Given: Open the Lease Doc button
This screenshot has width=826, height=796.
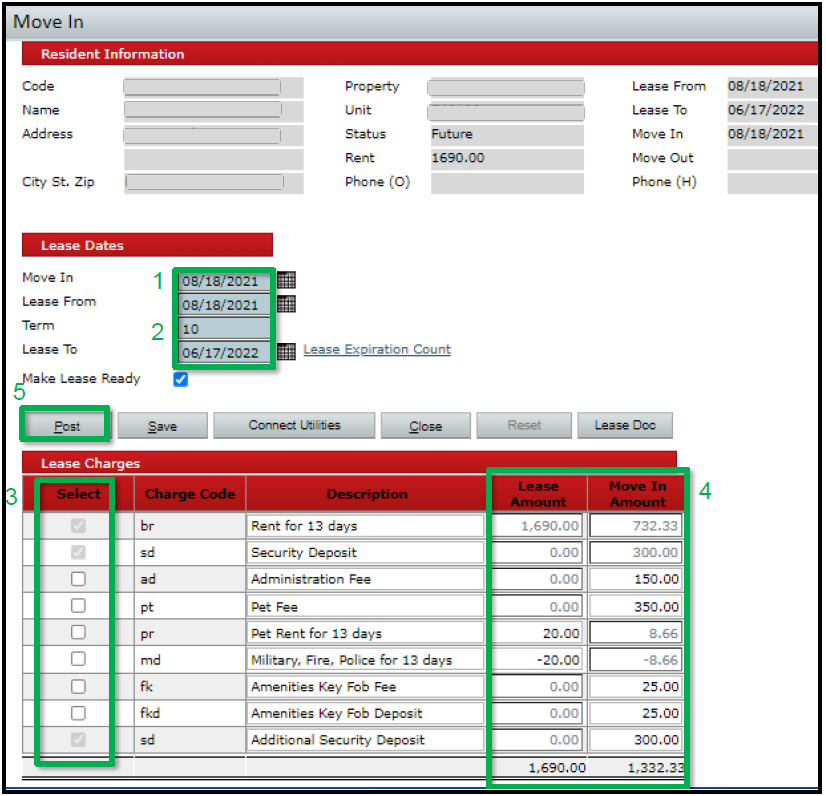Looking at the screenshot, I should [x=625, y=425].
